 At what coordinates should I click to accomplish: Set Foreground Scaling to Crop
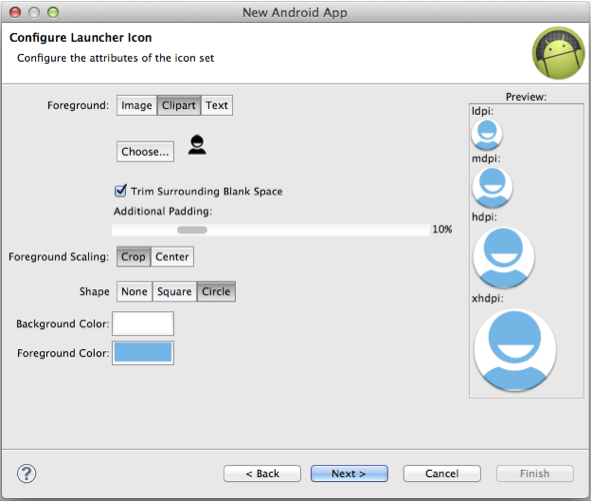pos(133,257)
